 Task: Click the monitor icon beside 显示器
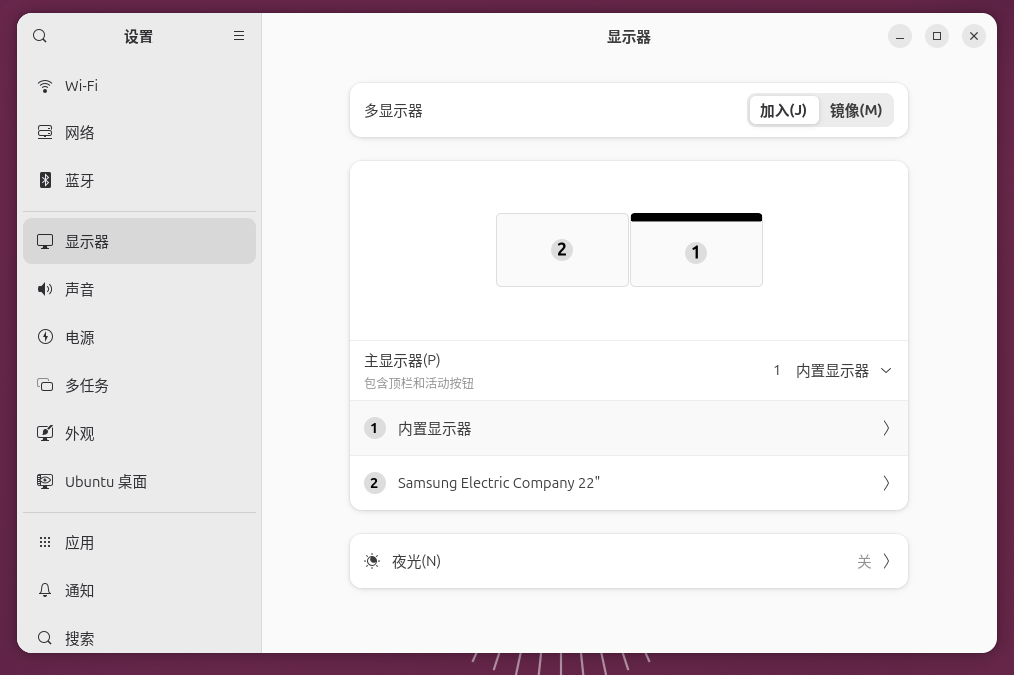[x=45, y=242]
